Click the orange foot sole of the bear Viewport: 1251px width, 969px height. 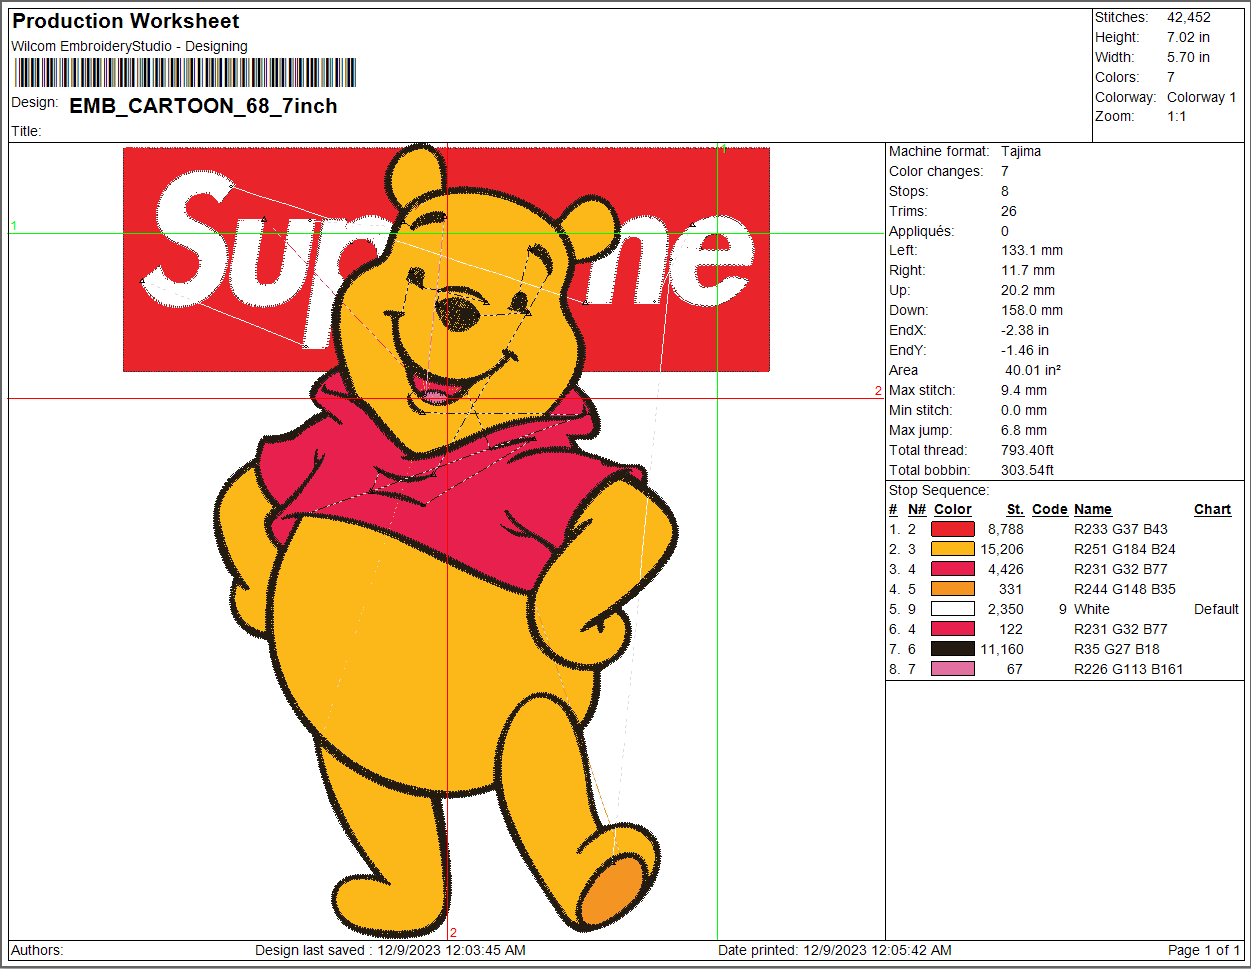pyautogui.click(x=612, y=890)
